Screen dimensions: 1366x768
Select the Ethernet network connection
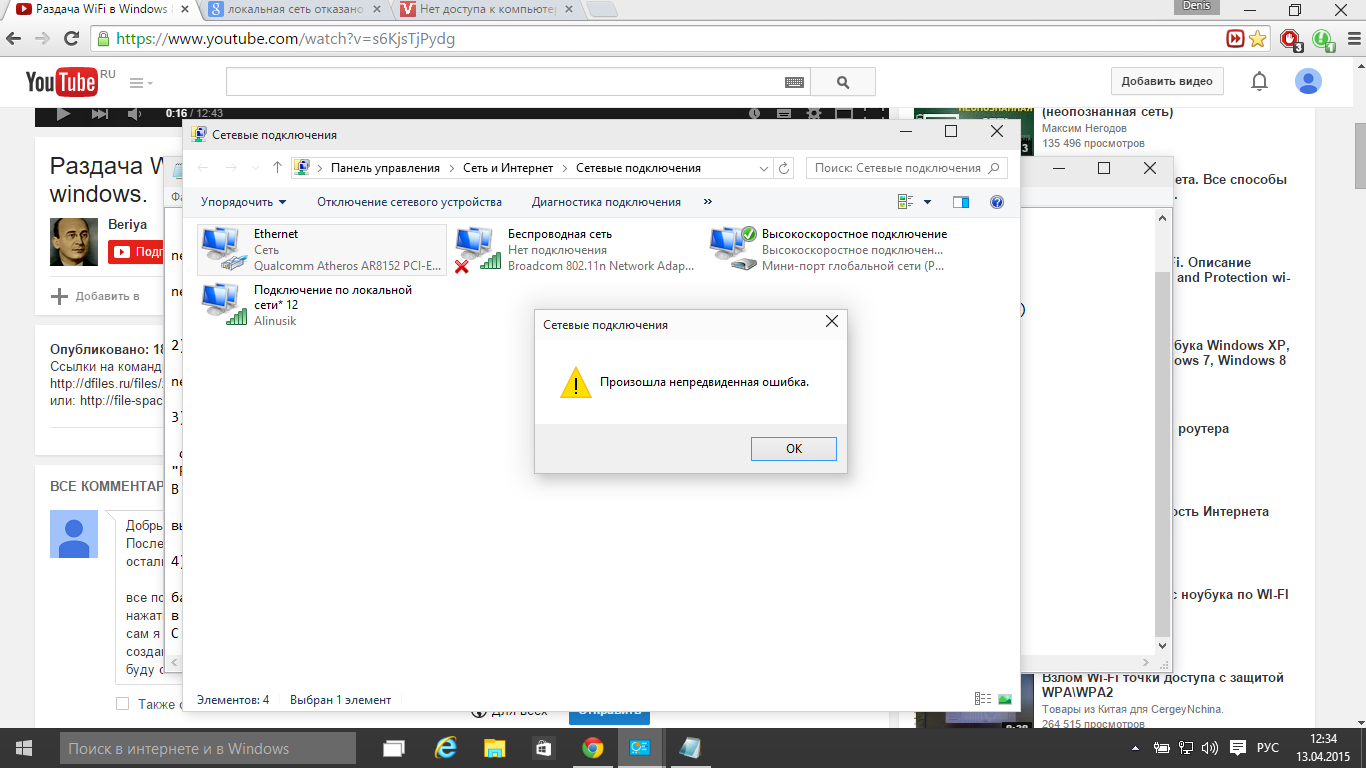[x=322, y=250]
